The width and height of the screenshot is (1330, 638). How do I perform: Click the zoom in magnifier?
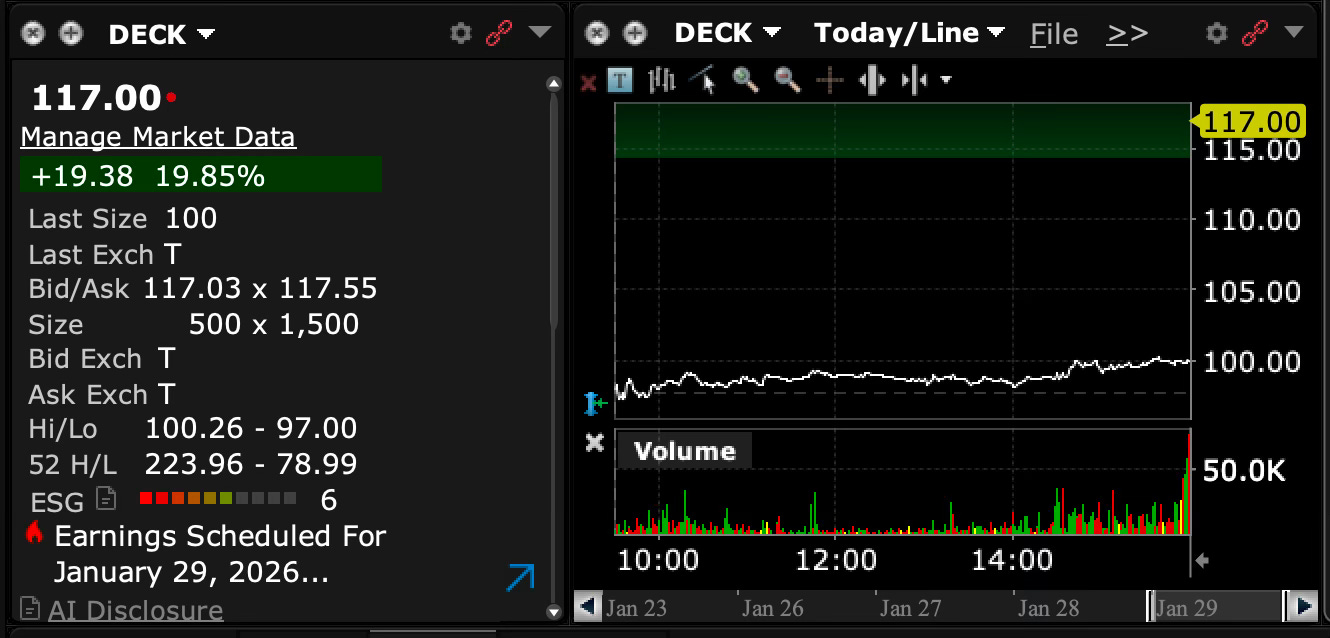coord(745,80)
